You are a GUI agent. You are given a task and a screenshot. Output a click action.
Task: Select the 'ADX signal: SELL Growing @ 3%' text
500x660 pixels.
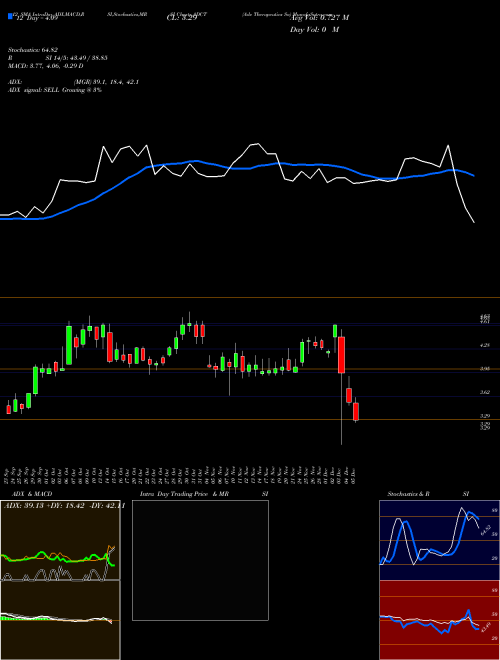tap(55, 90)
